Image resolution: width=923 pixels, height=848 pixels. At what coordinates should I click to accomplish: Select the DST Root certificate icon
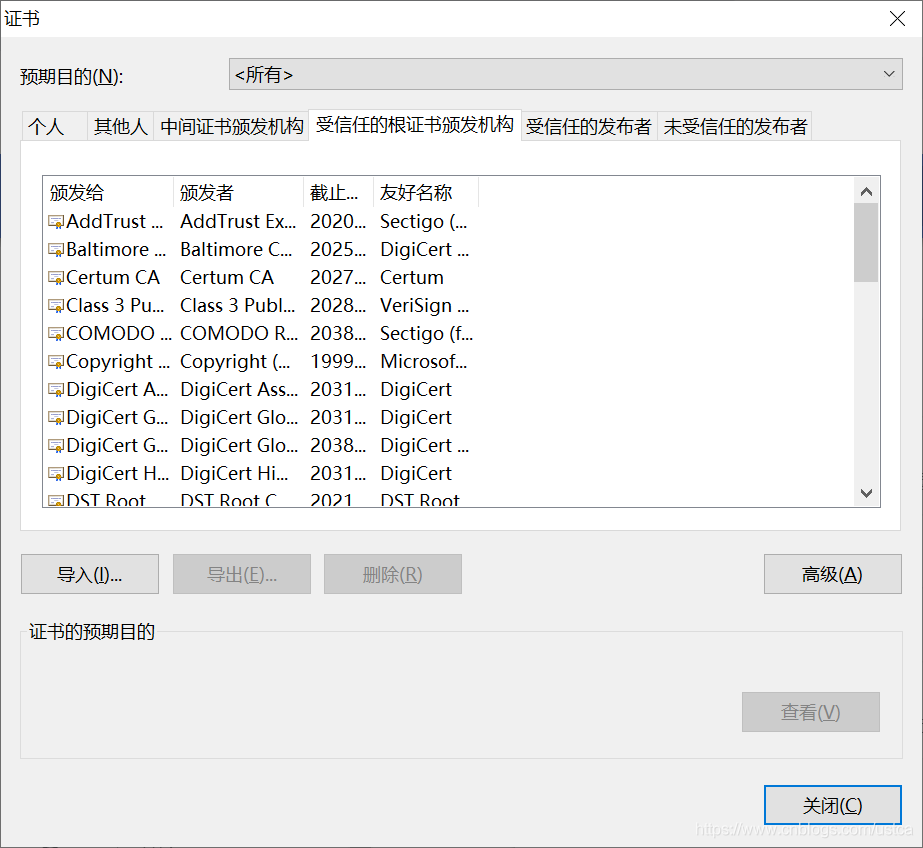click(x=54, y=500)
